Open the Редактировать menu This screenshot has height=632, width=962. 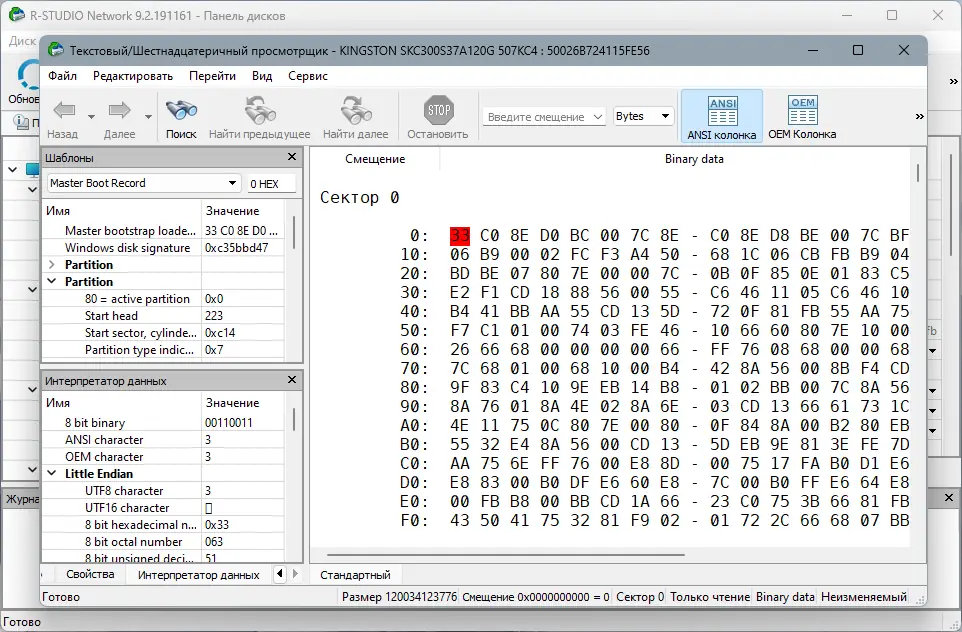tap(133, 75)
